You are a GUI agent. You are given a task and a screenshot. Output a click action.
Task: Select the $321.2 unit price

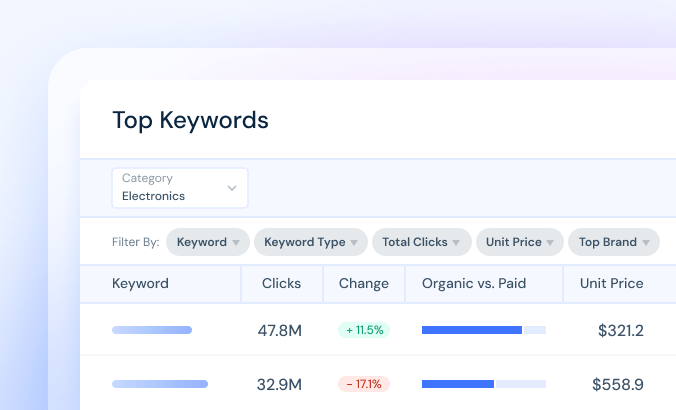click(x=620, y=331)
